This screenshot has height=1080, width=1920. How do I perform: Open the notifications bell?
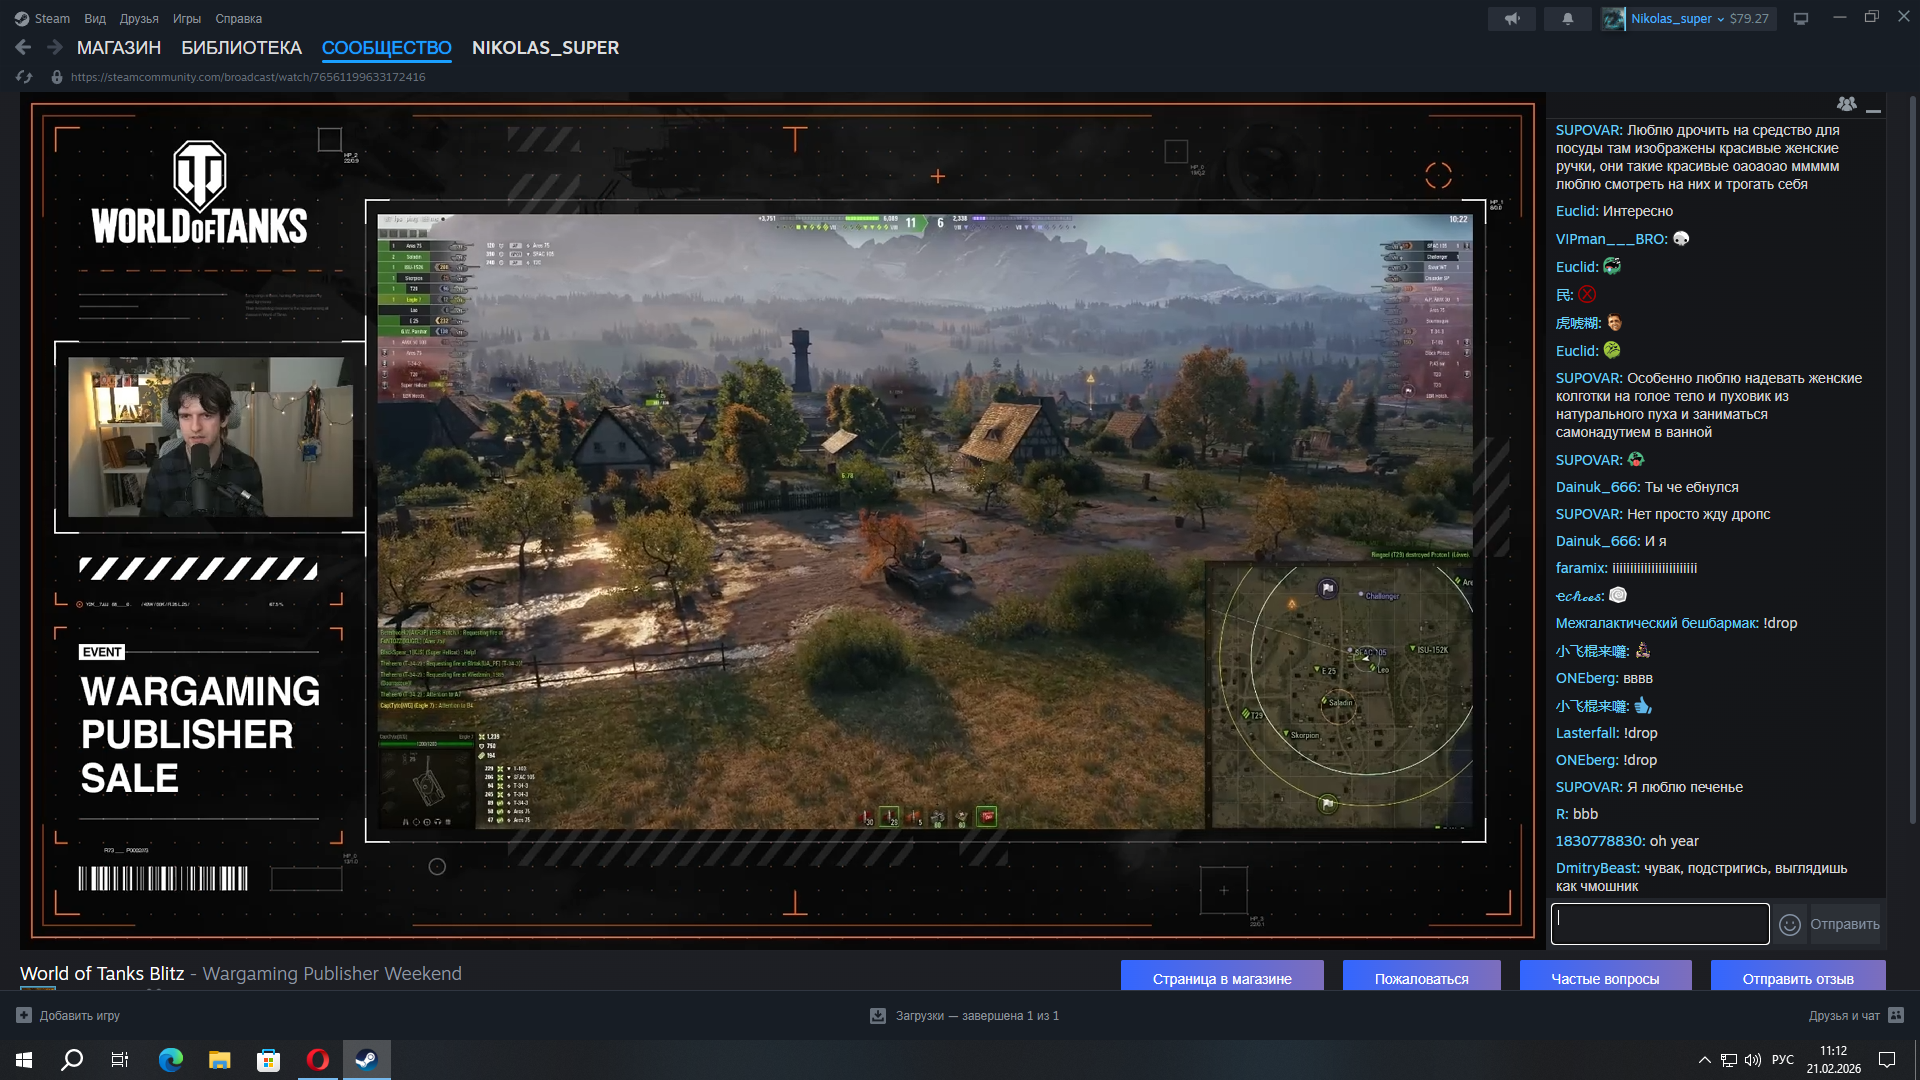[x=1567, y=19]
